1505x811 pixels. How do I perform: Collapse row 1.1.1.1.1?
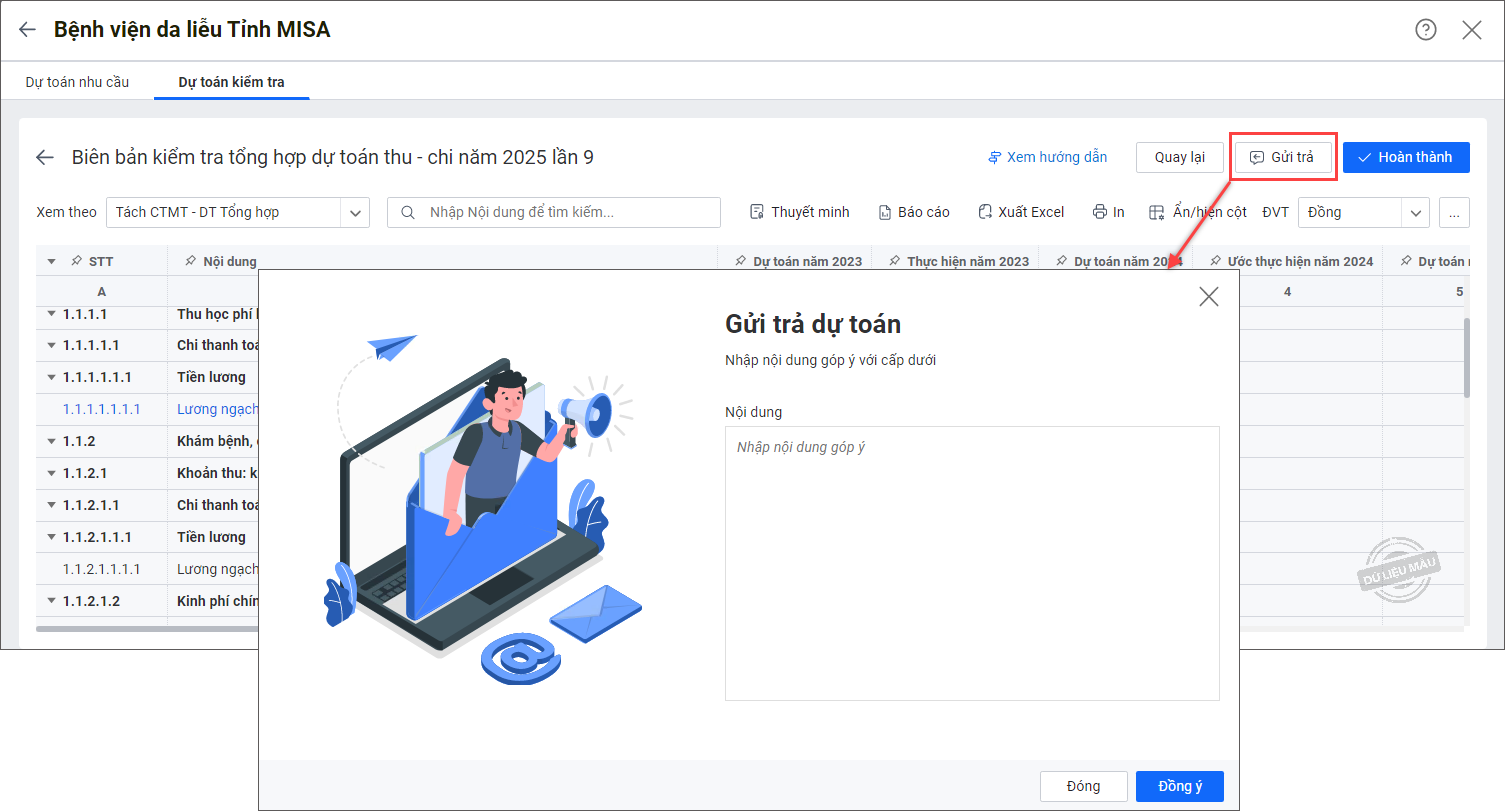pyautogui.click(x=52, y=345)
